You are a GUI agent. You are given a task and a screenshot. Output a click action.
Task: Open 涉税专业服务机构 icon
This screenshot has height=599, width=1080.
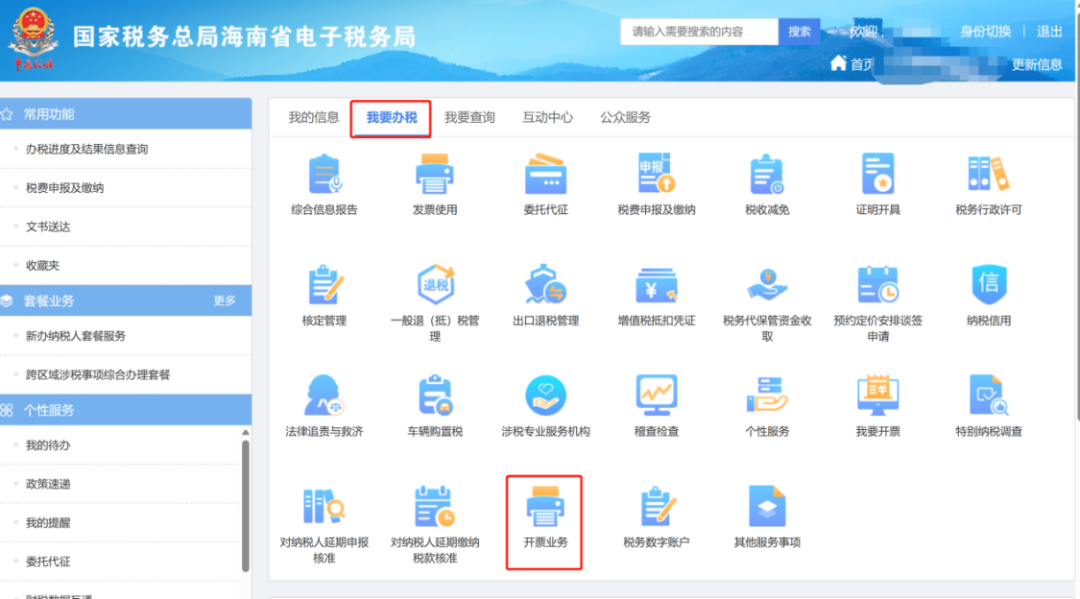(x=546, y=396)
